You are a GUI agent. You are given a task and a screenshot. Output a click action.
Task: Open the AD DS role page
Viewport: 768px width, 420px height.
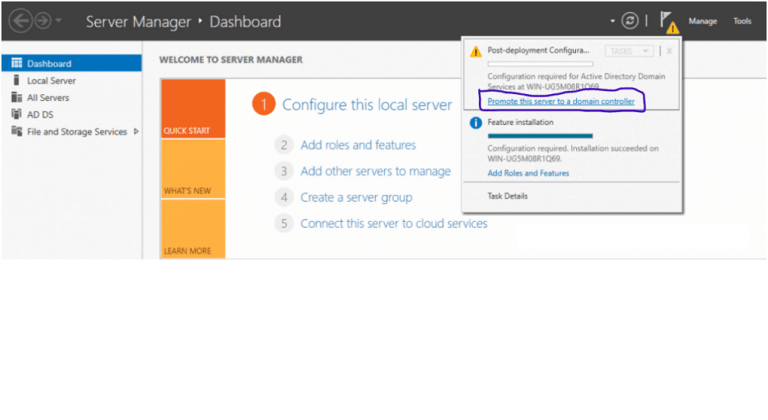click(40, 115)
